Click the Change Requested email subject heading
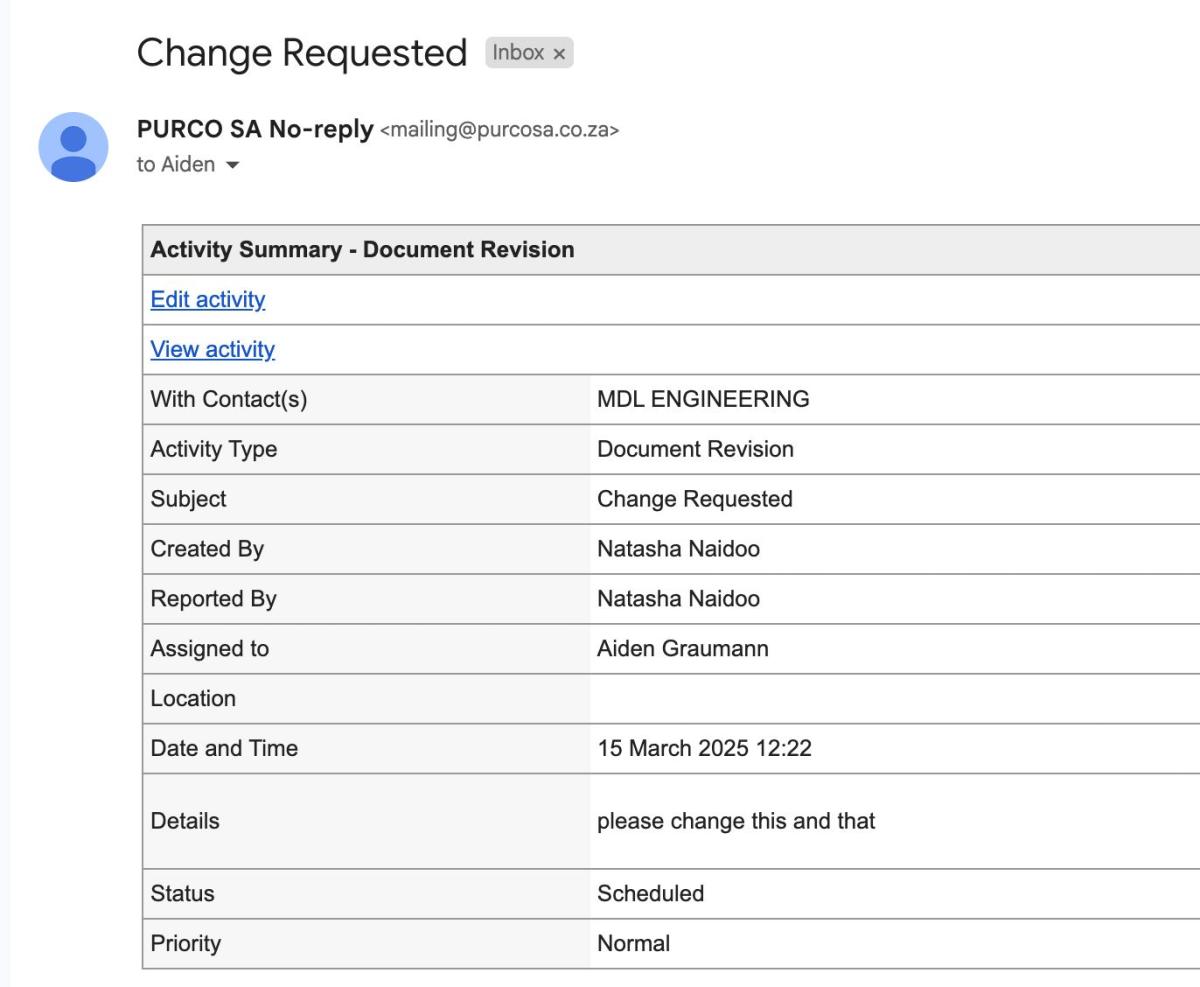1200x987 pixels. click(x=301, y=53)
